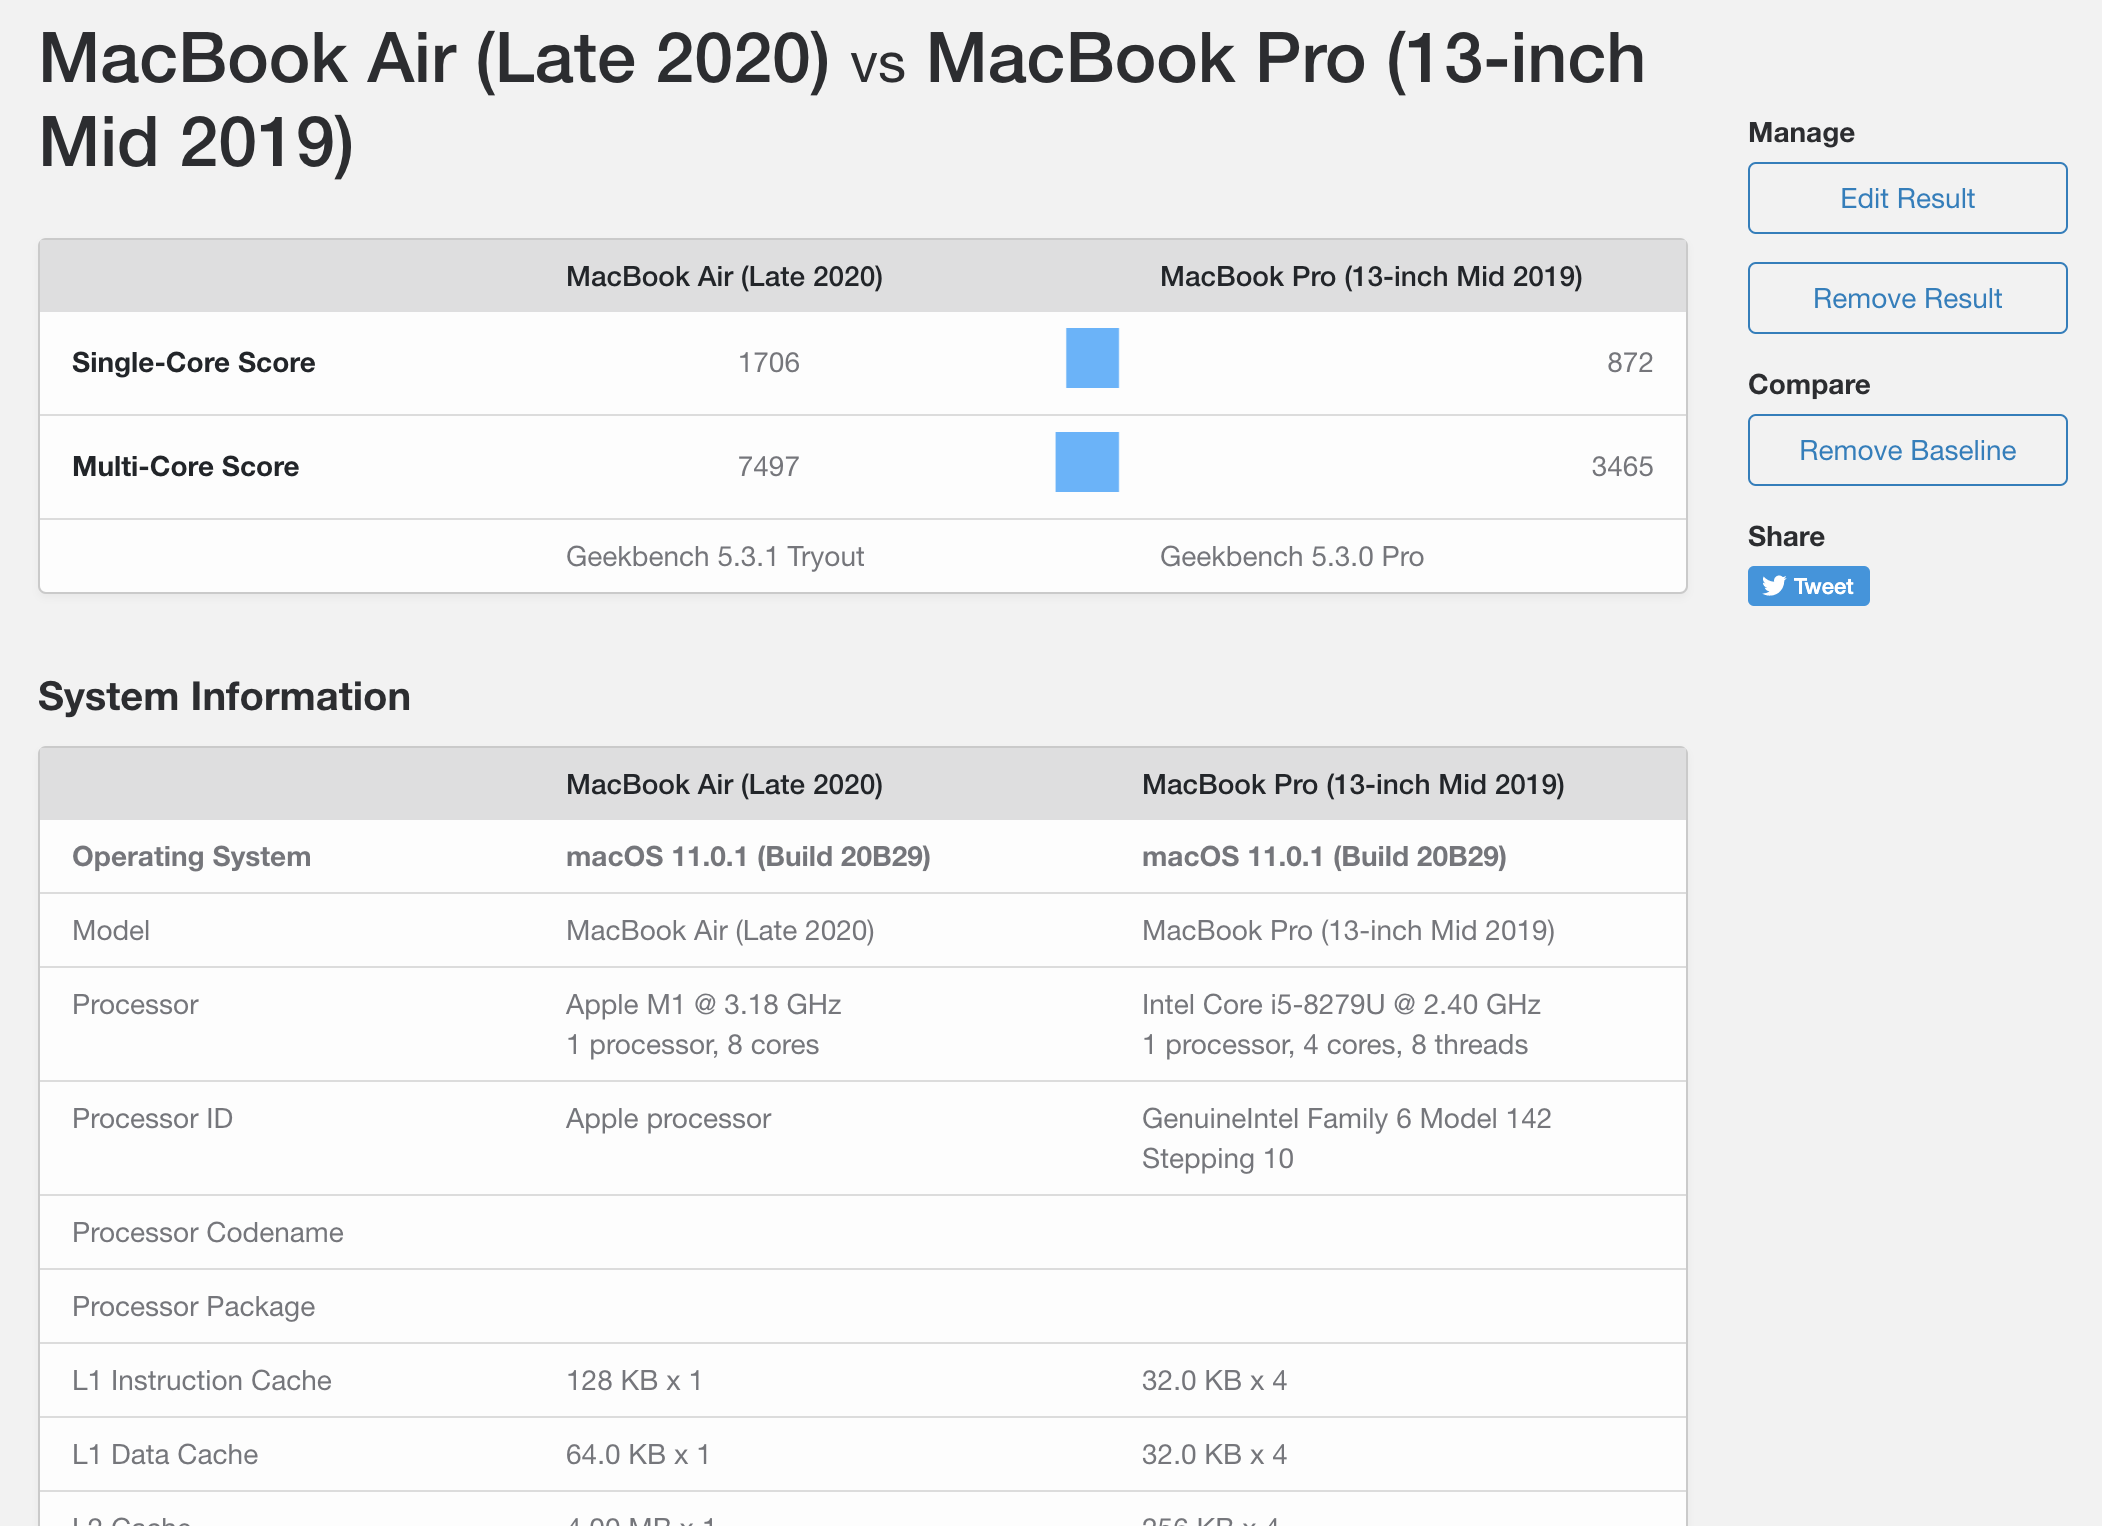Click Model value MacBook Air (Late 2020)
This screenshot has height=1526, width=2102.
720,931
